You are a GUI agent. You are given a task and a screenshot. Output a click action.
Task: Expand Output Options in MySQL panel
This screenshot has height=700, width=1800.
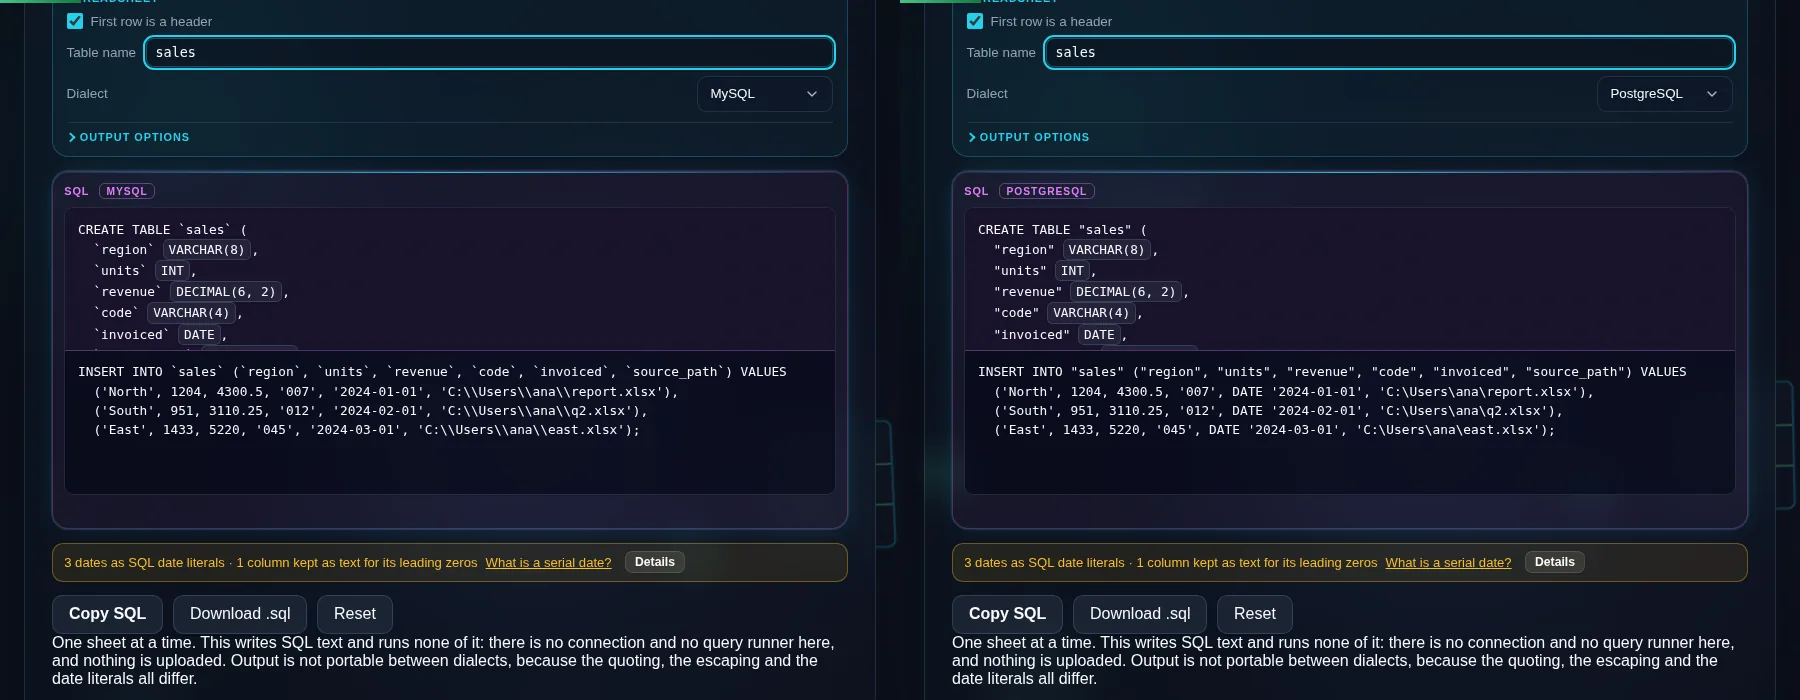coord(129,137)
